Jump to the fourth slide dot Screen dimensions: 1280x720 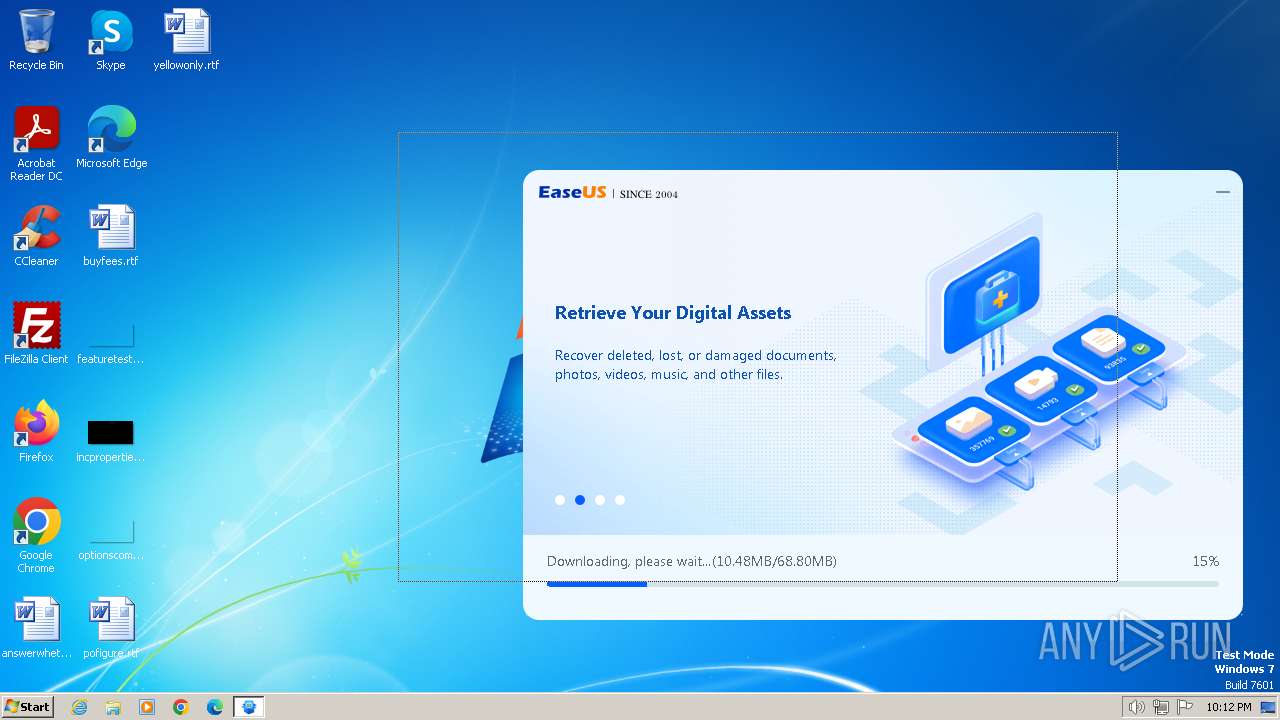[620, 500]
